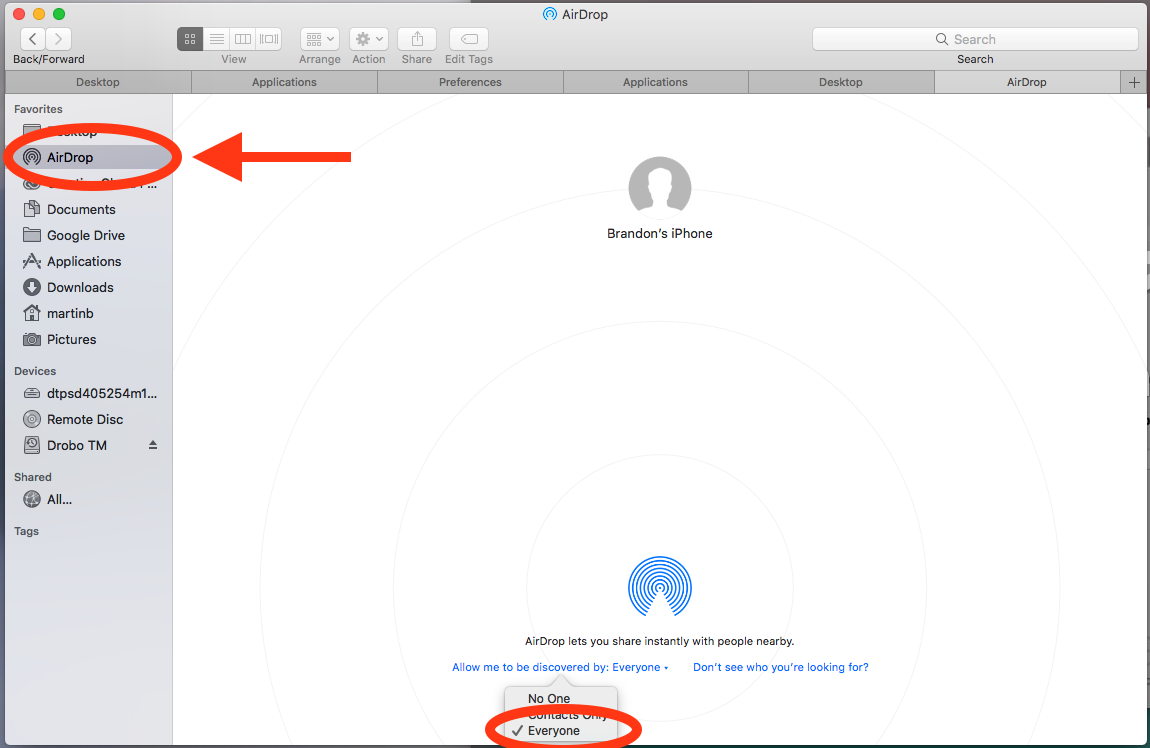Click in the Search field
Screen dimensions: 1150x748
(x=975, y=39)
